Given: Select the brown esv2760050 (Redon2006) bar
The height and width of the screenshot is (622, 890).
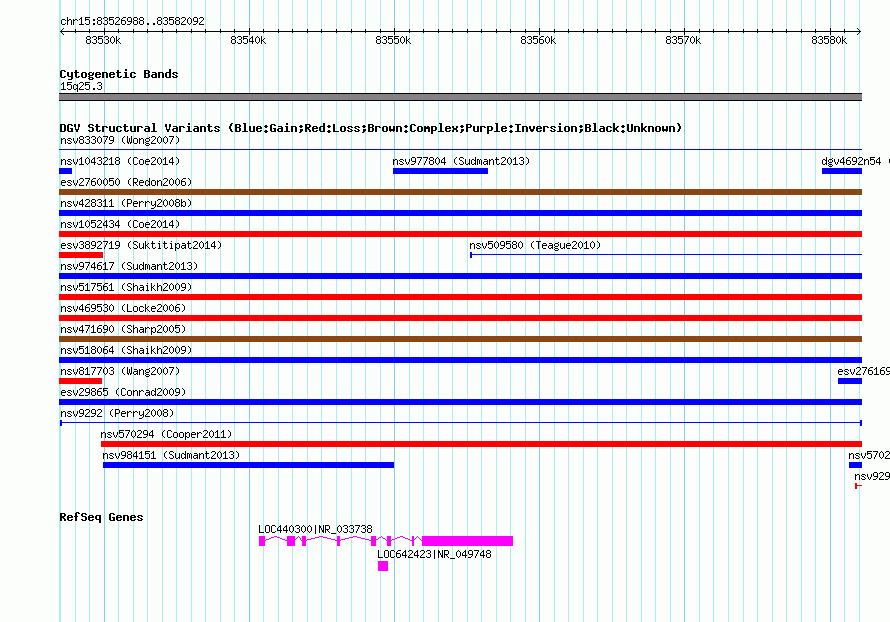Looking at the screenshot, I should 460,192.
